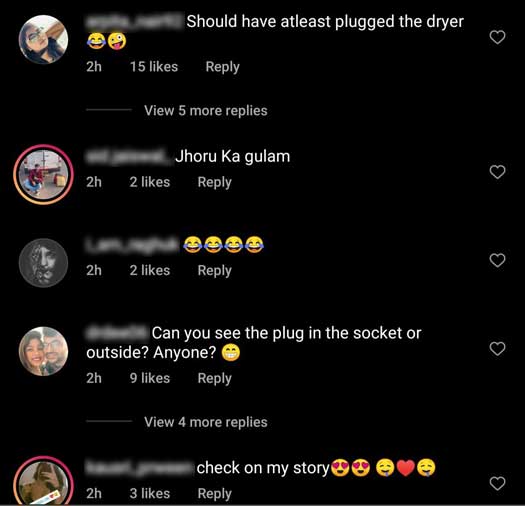Screen dimensions: 525x506
Task: Like the 'Jhoru Ka gulam' comment
Action: pos(497,172)
